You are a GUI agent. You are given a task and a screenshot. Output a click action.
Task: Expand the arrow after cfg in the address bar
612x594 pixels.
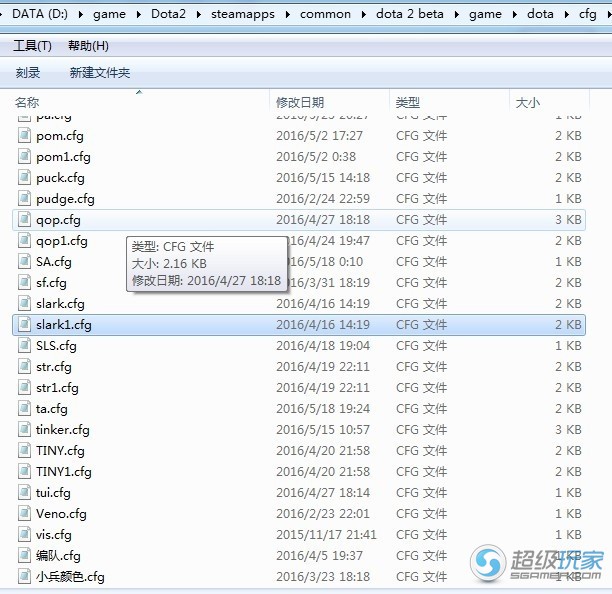(608, 15)
